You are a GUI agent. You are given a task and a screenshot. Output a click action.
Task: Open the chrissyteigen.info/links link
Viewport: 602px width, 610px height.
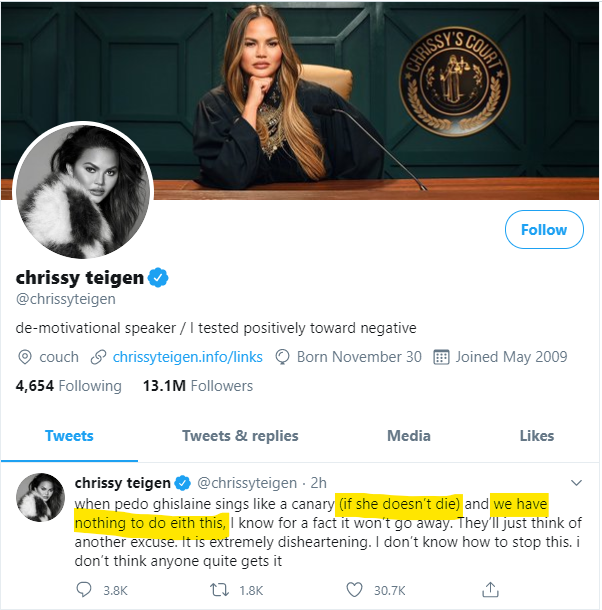click(x=187, y=357)
